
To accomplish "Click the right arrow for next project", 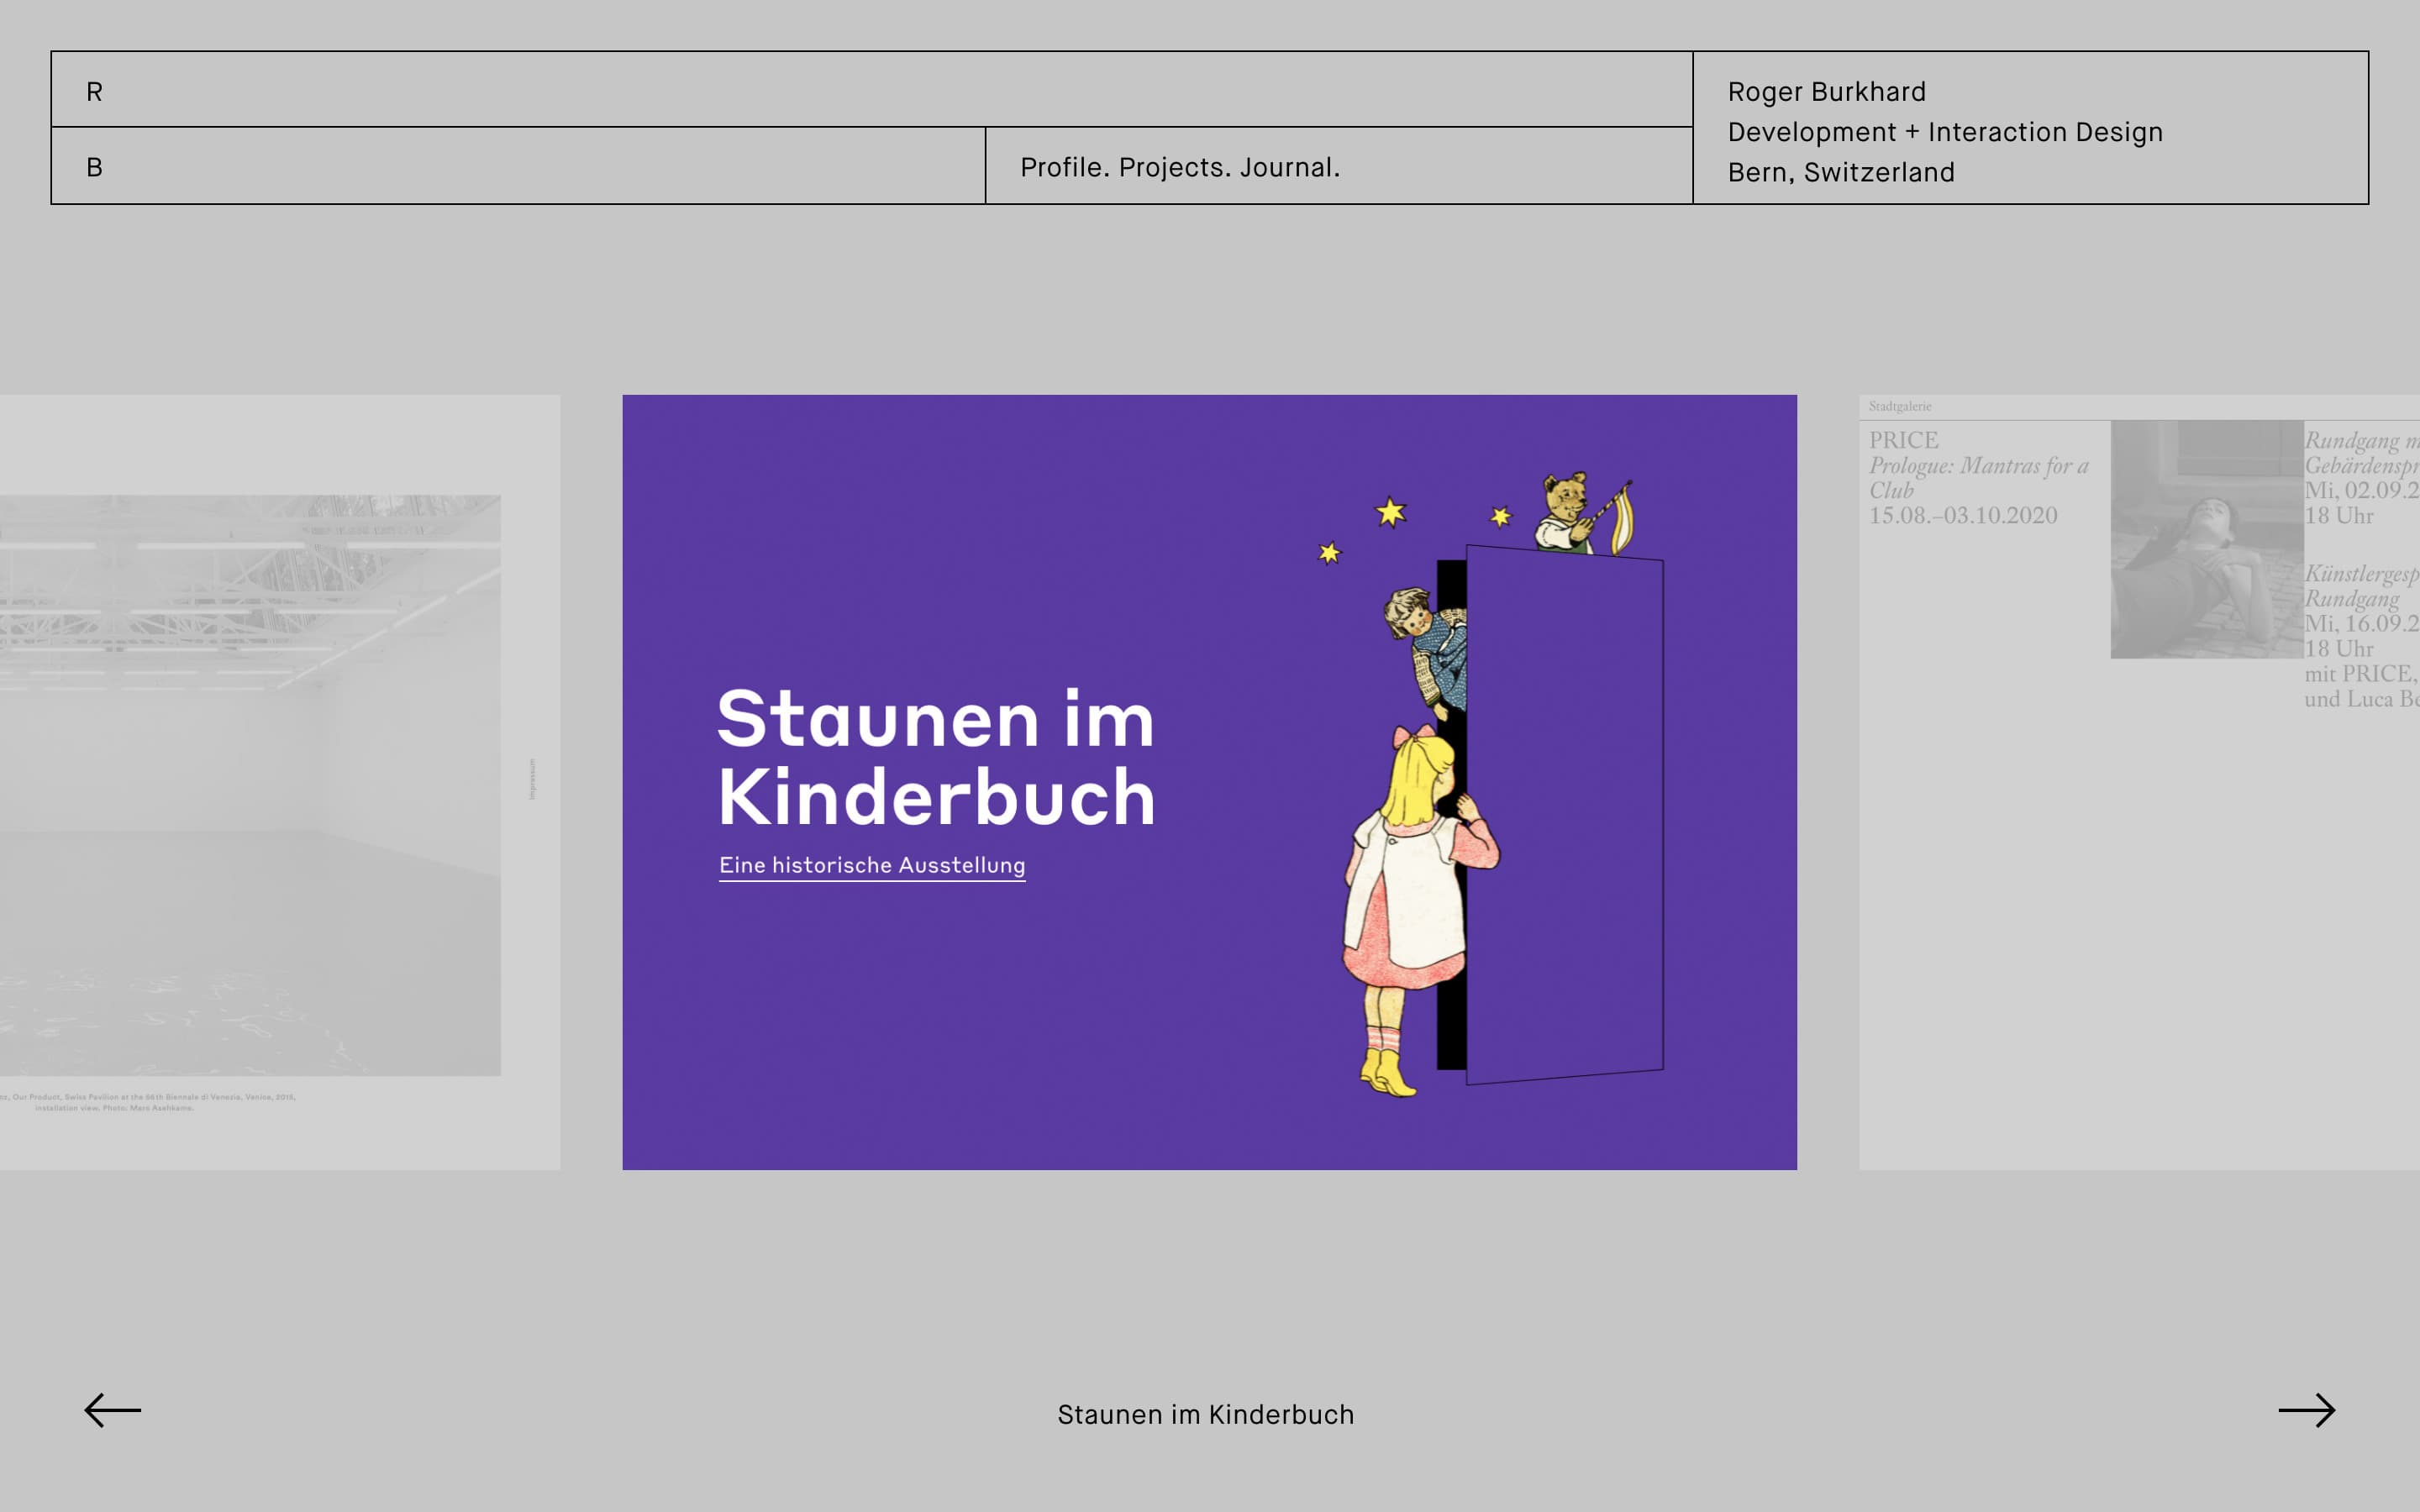I will click(x=2306, y=1410).
